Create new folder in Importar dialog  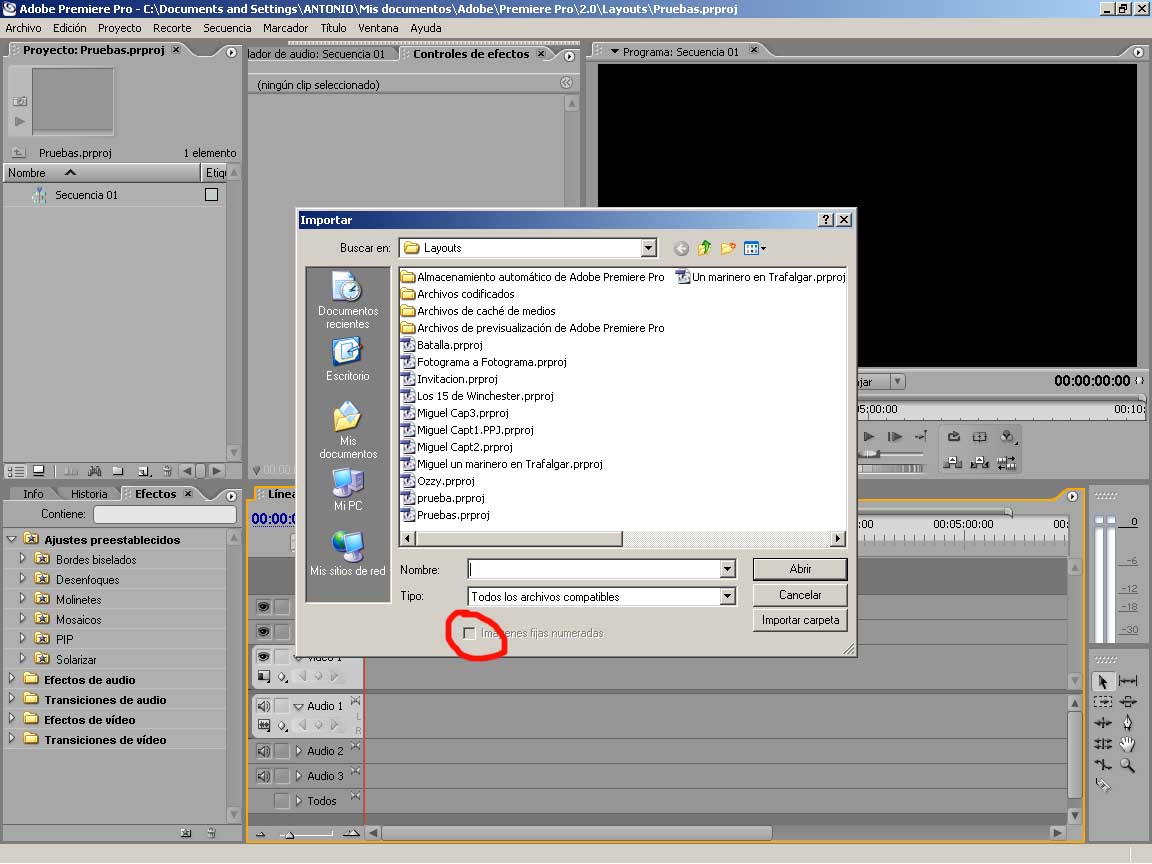coord(728,248)
